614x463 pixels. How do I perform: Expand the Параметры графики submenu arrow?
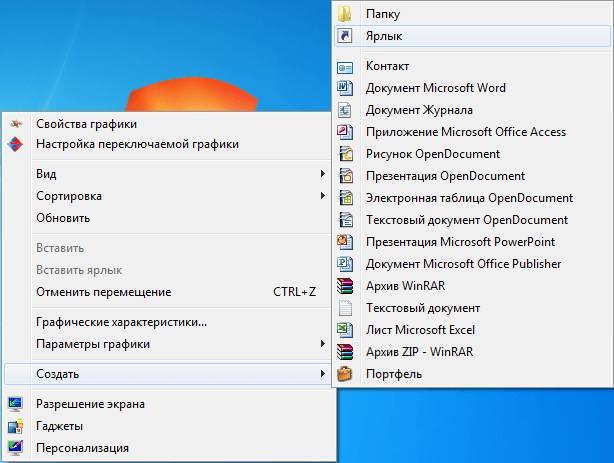[322, 344]
